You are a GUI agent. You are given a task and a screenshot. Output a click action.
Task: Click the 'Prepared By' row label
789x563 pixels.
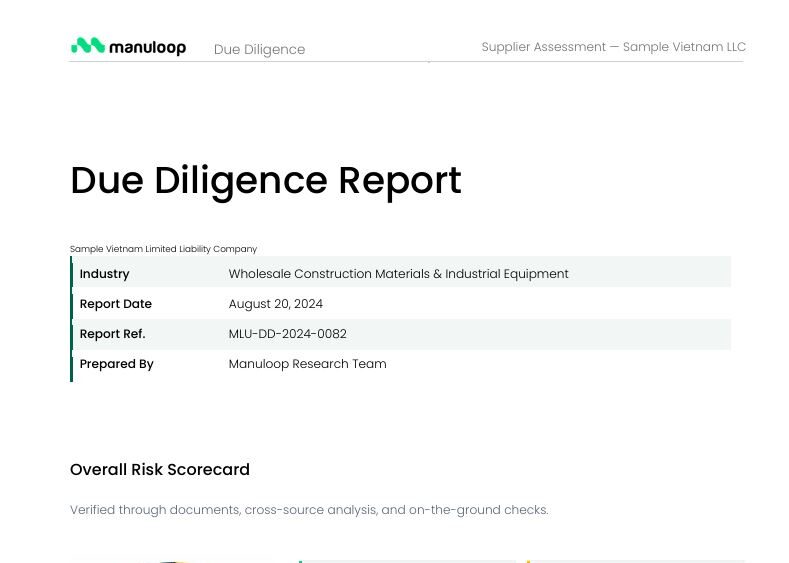(x=117, y=364)
